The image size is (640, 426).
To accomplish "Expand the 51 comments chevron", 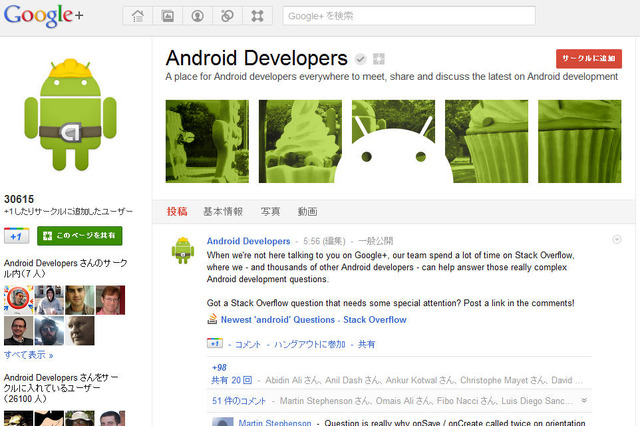I will 584,400.
